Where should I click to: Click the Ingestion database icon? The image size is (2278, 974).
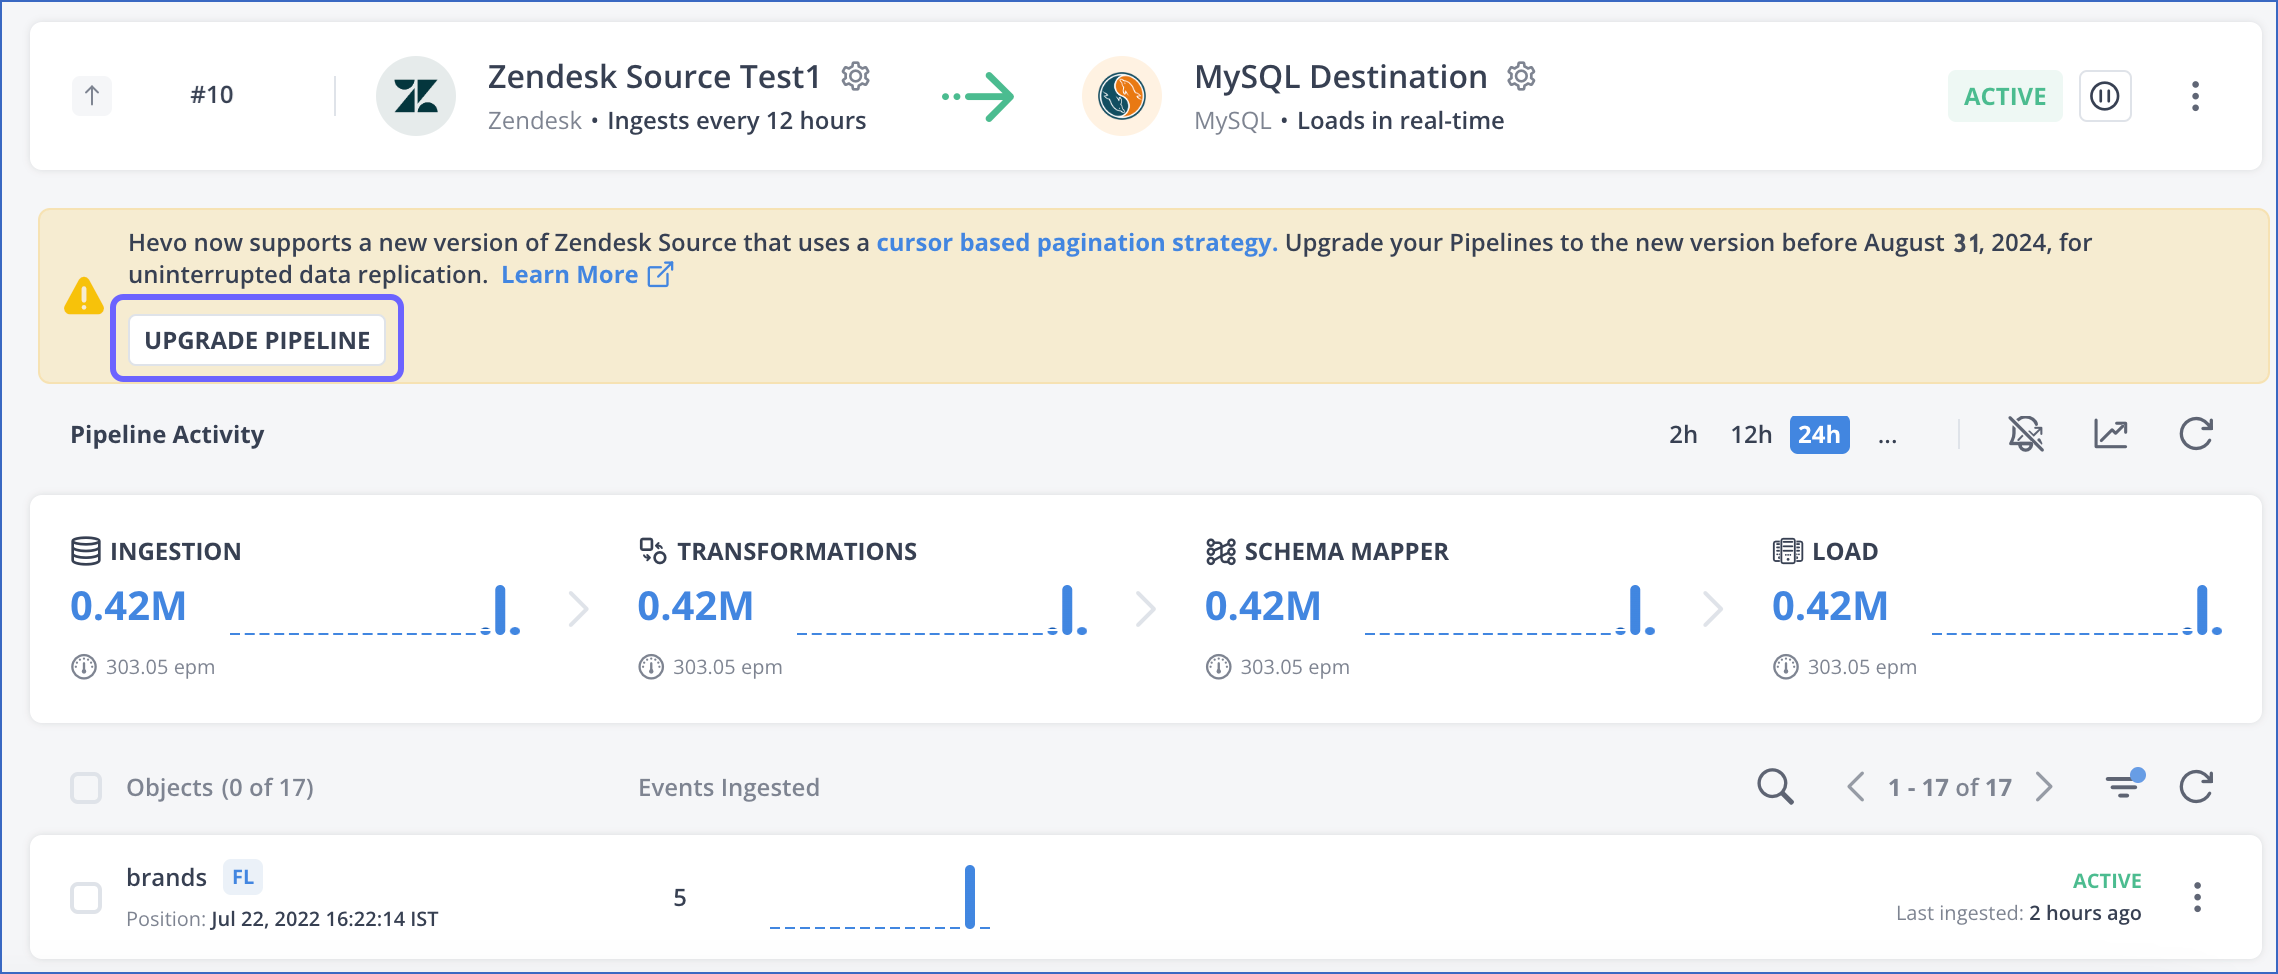pyautogui.click(x=86, y=551)
